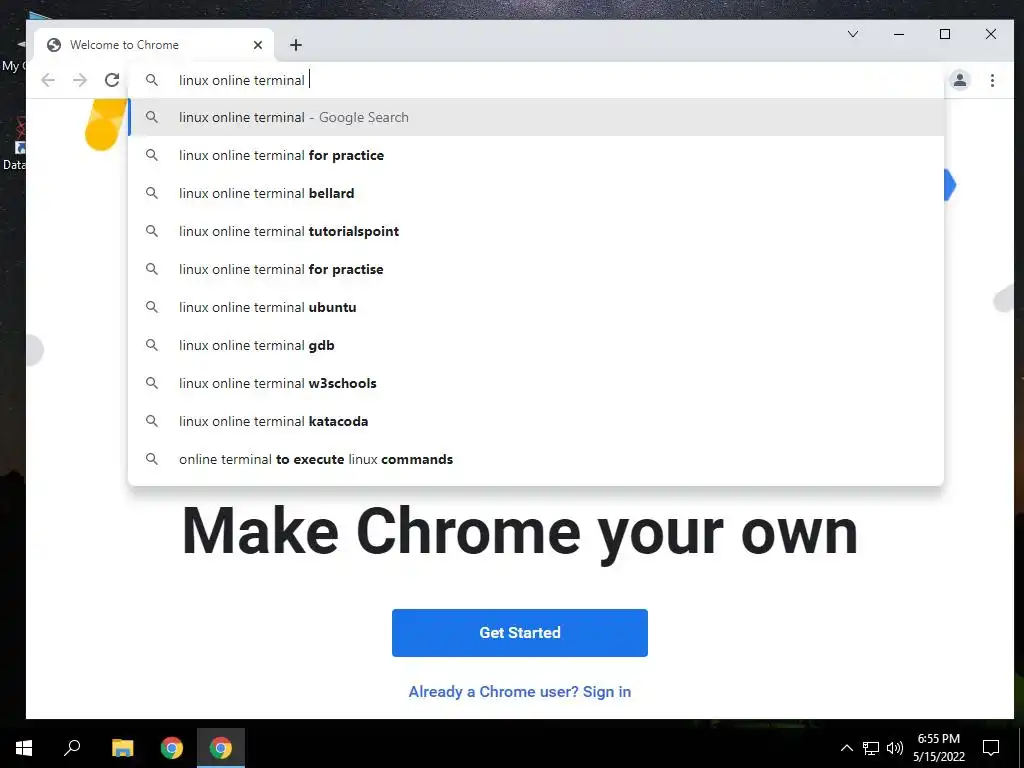The height and width of the screenshot is (768, 1024).
Task: Close the Welcome to Chrome tab
Action: tap(258, 45)
